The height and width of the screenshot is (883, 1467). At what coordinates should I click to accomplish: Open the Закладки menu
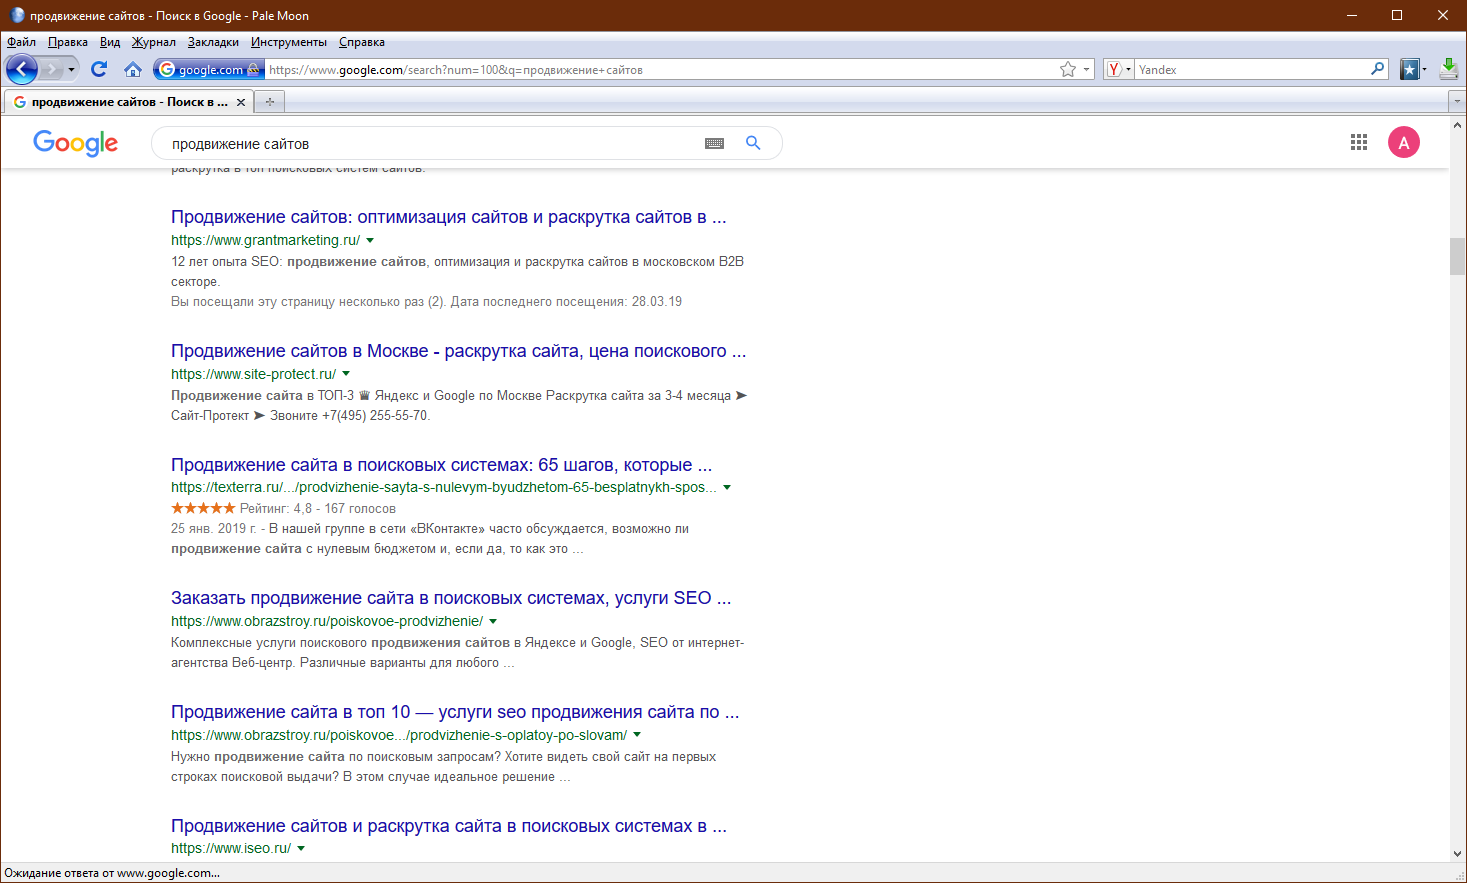click(x=213, y=42)
